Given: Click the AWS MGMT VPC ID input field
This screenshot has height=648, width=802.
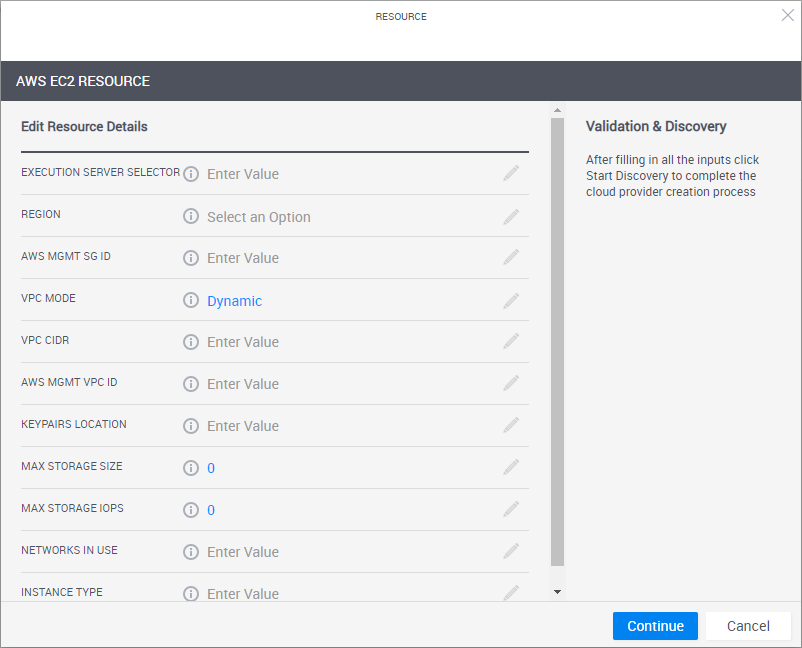Looking at the screenshot, I should point(243,384).
